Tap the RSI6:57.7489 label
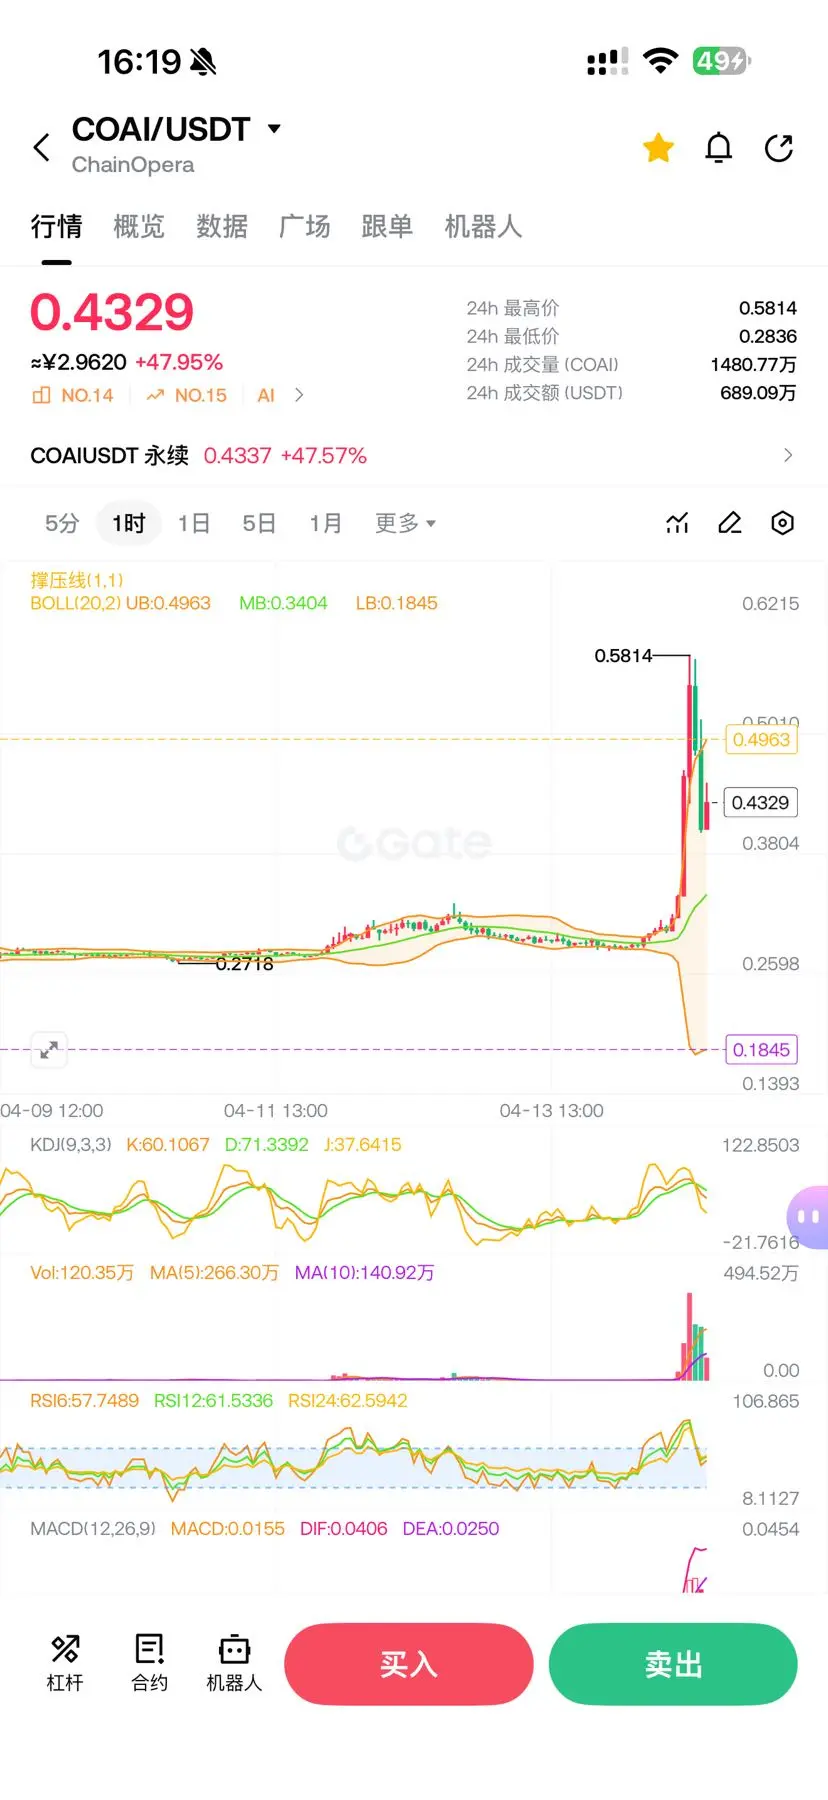Screen dimensions: 828x1800 coord(84,1401)
